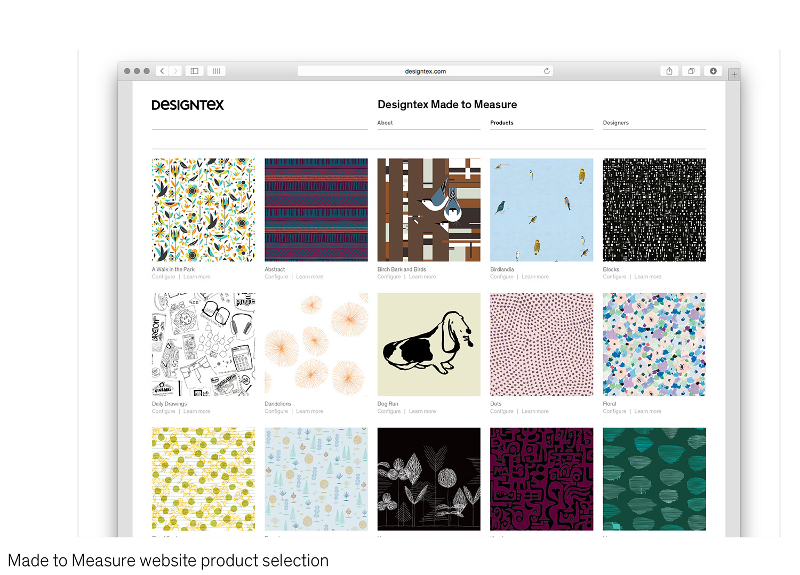
Task: Go back with the browser back arrow
Action: tap(162, 71)
